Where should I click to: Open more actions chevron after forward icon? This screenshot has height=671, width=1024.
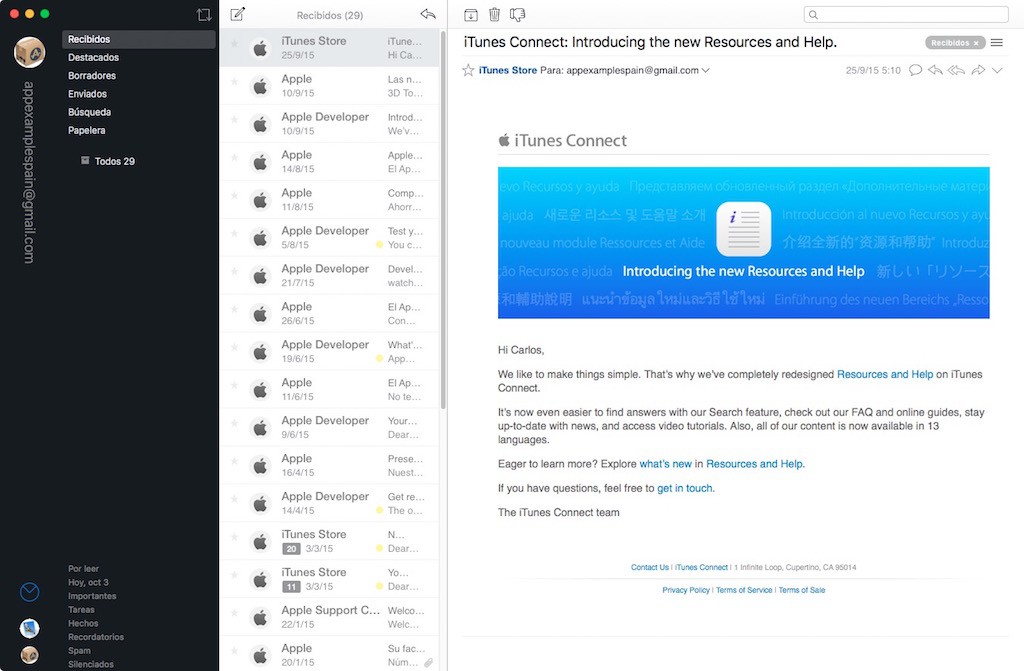[x=997, y=70]
